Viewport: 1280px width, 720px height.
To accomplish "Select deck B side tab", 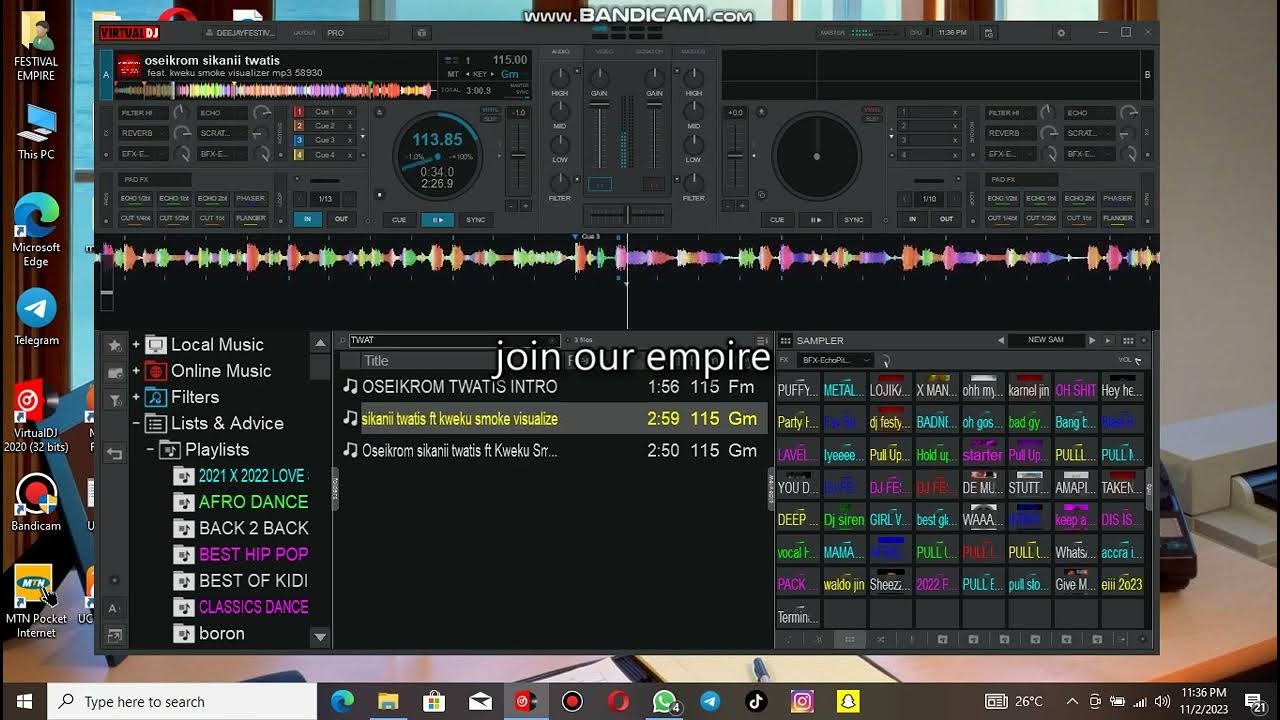I will [1147, 75].
